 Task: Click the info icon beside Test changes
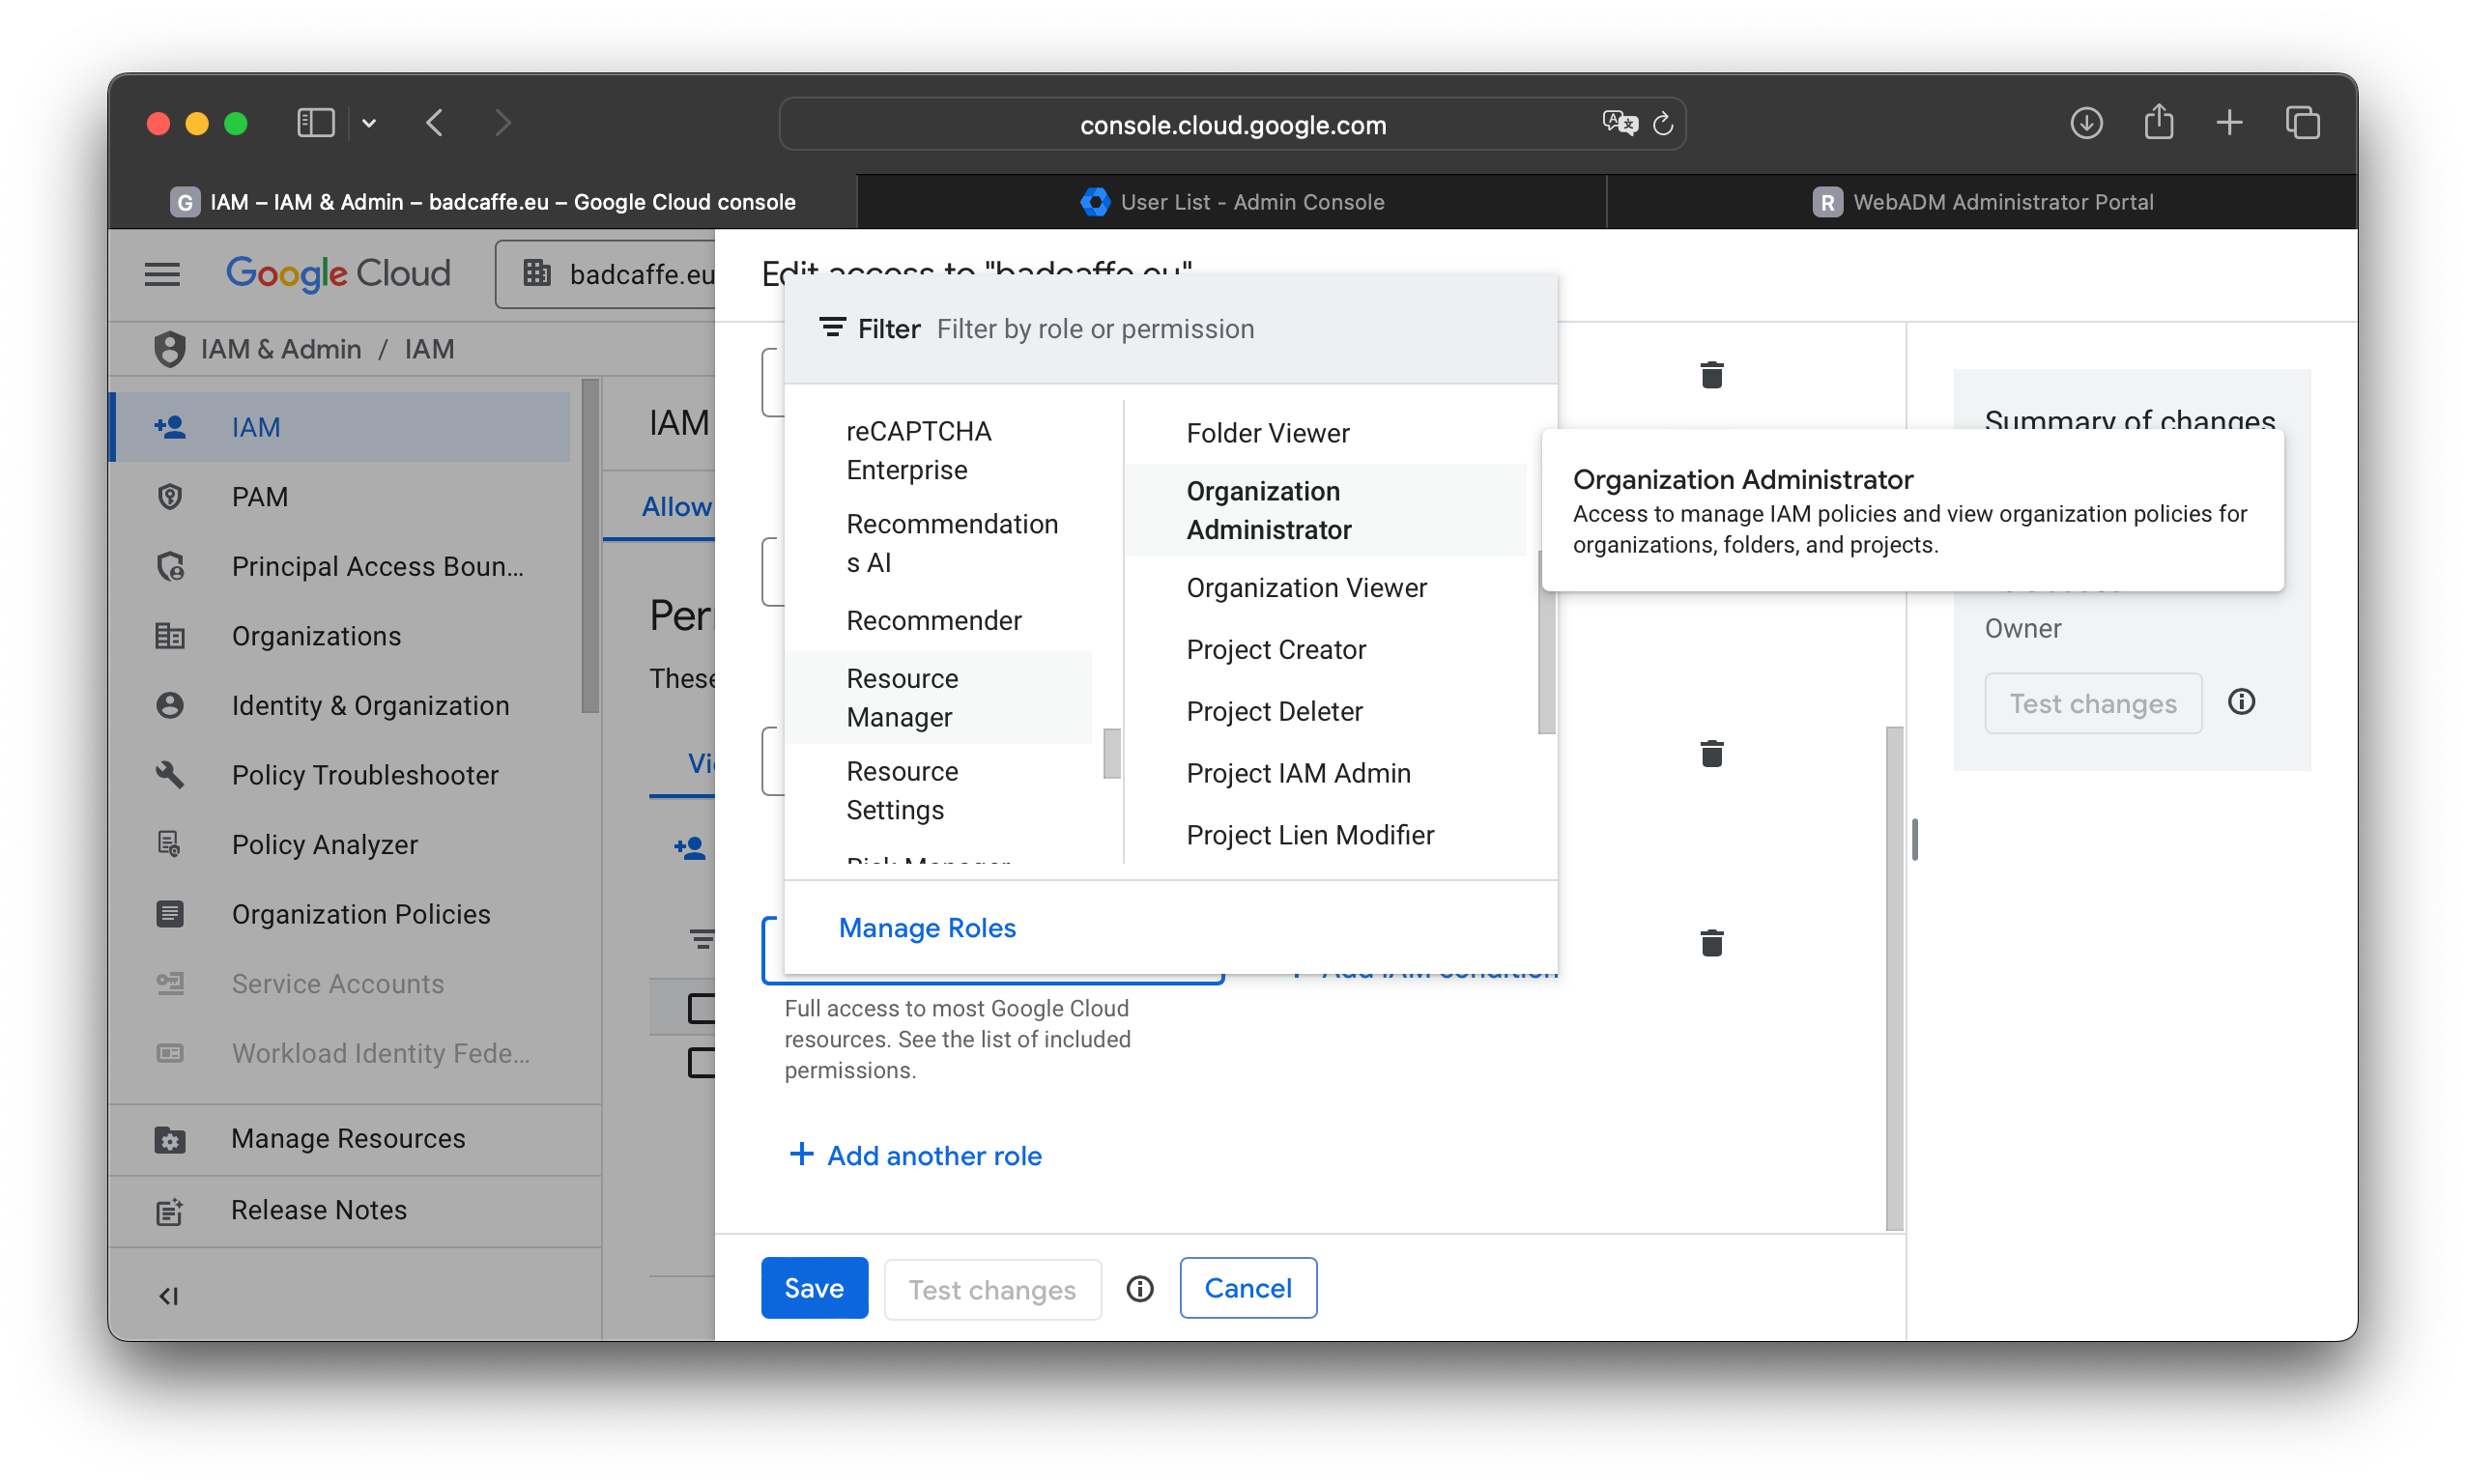[1139, 1289]
